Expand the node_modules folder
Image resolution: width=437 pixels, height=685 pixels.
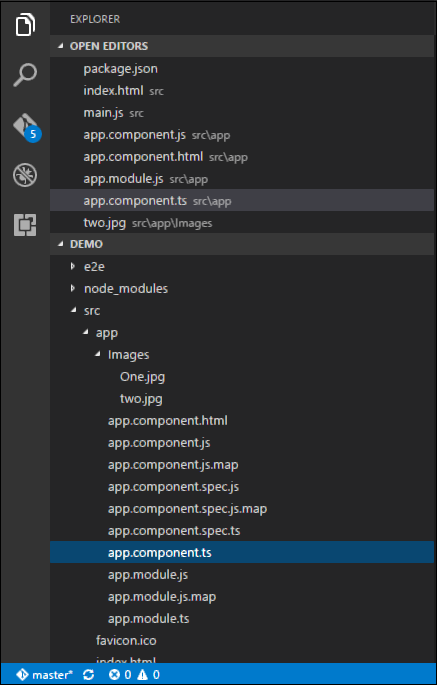(242, 288)
